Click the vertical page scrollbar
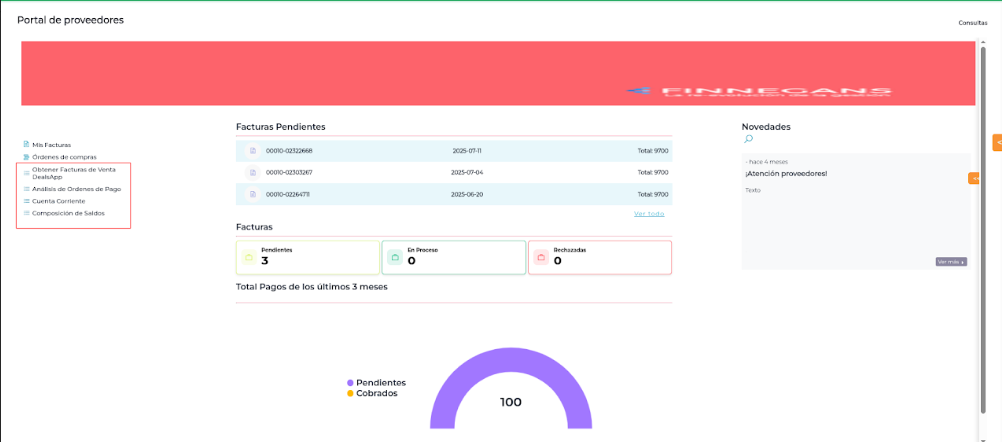This screenshot has width=1002, height=442. (x=983, y=230)
